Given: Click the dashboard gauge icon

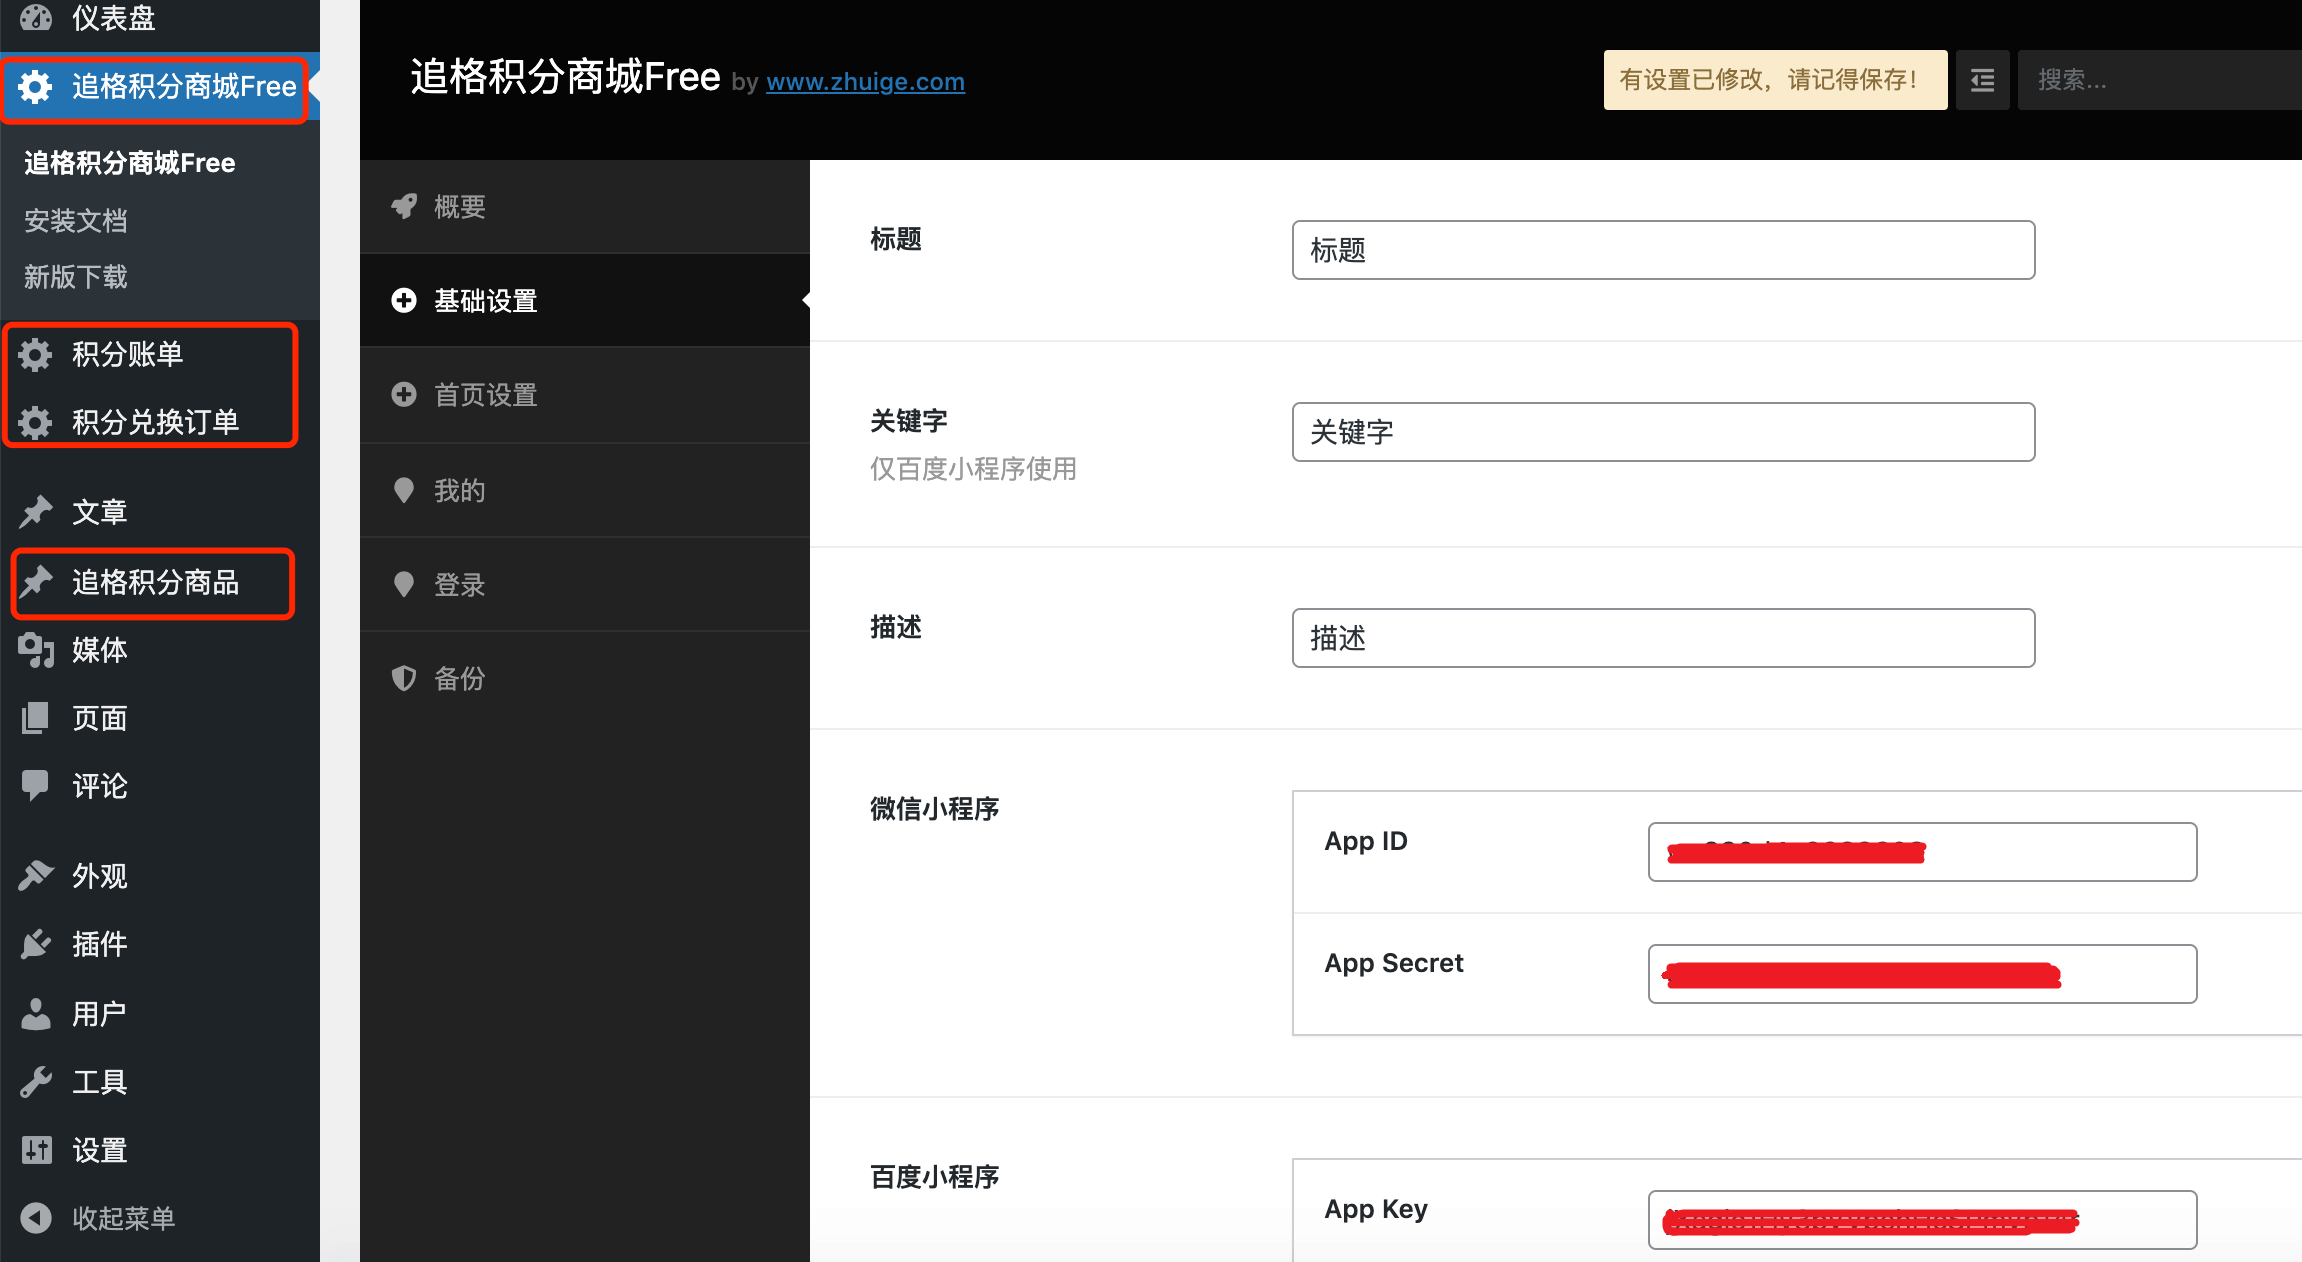Looking at the screenshot, I should 36,17.
